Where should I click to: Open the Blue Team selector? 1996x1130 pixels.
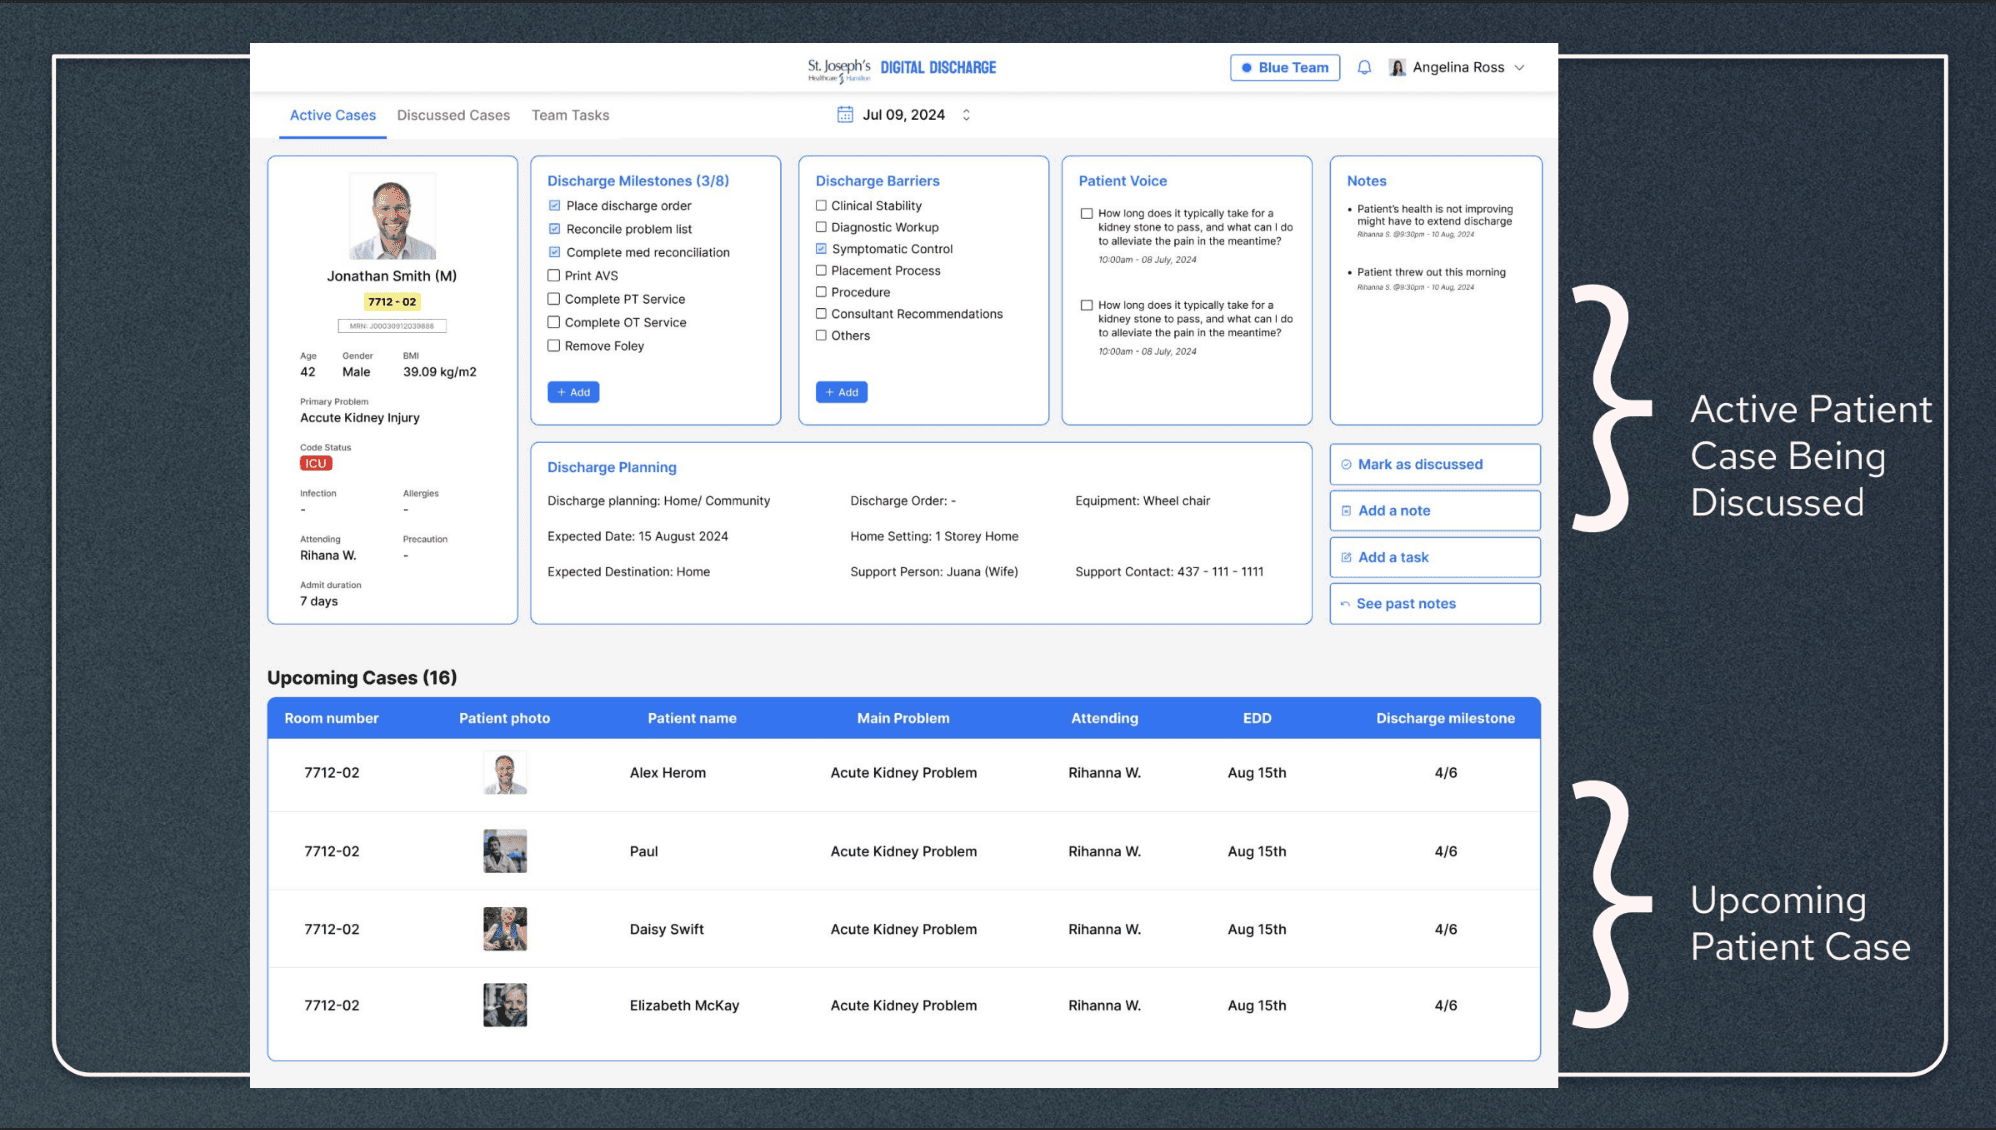pyautogui.click(x=1284, y=67)
